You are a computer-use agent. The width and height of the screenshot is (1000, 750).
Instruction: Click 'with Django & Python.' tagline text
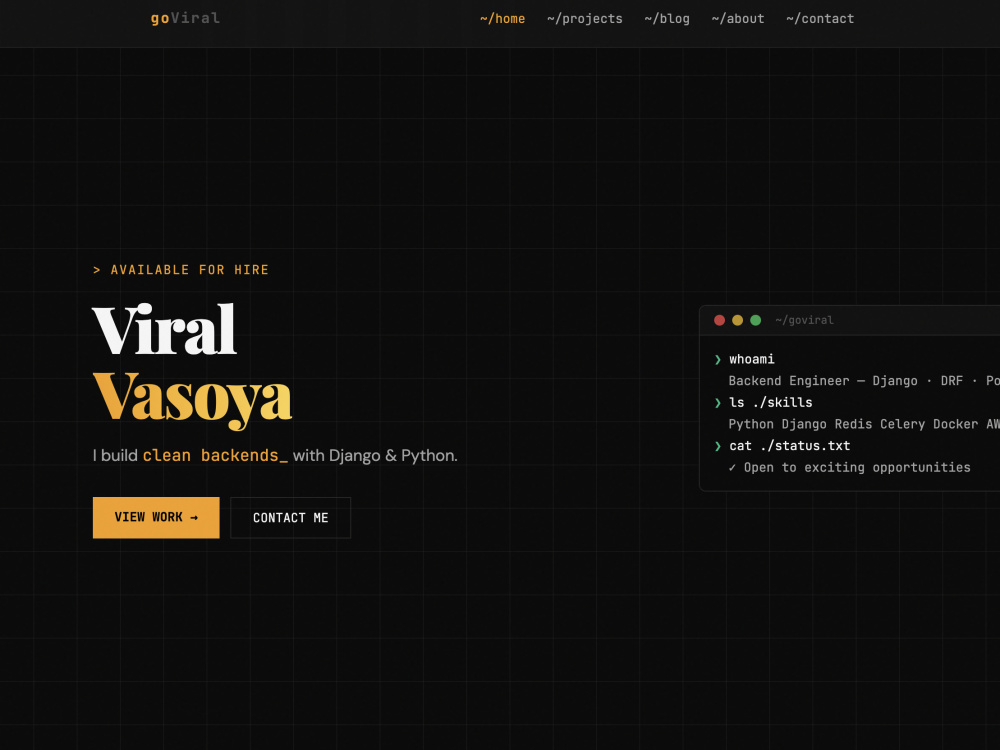375,455
